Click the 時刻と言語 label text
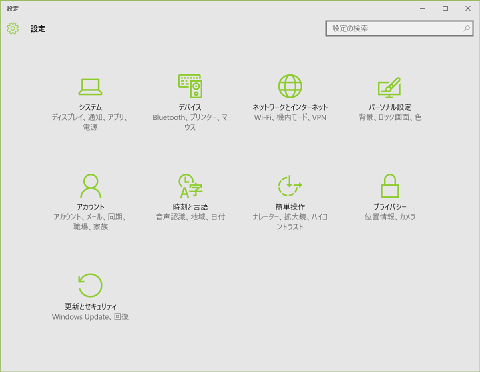 pyautogui.click(x=190, y=207)
